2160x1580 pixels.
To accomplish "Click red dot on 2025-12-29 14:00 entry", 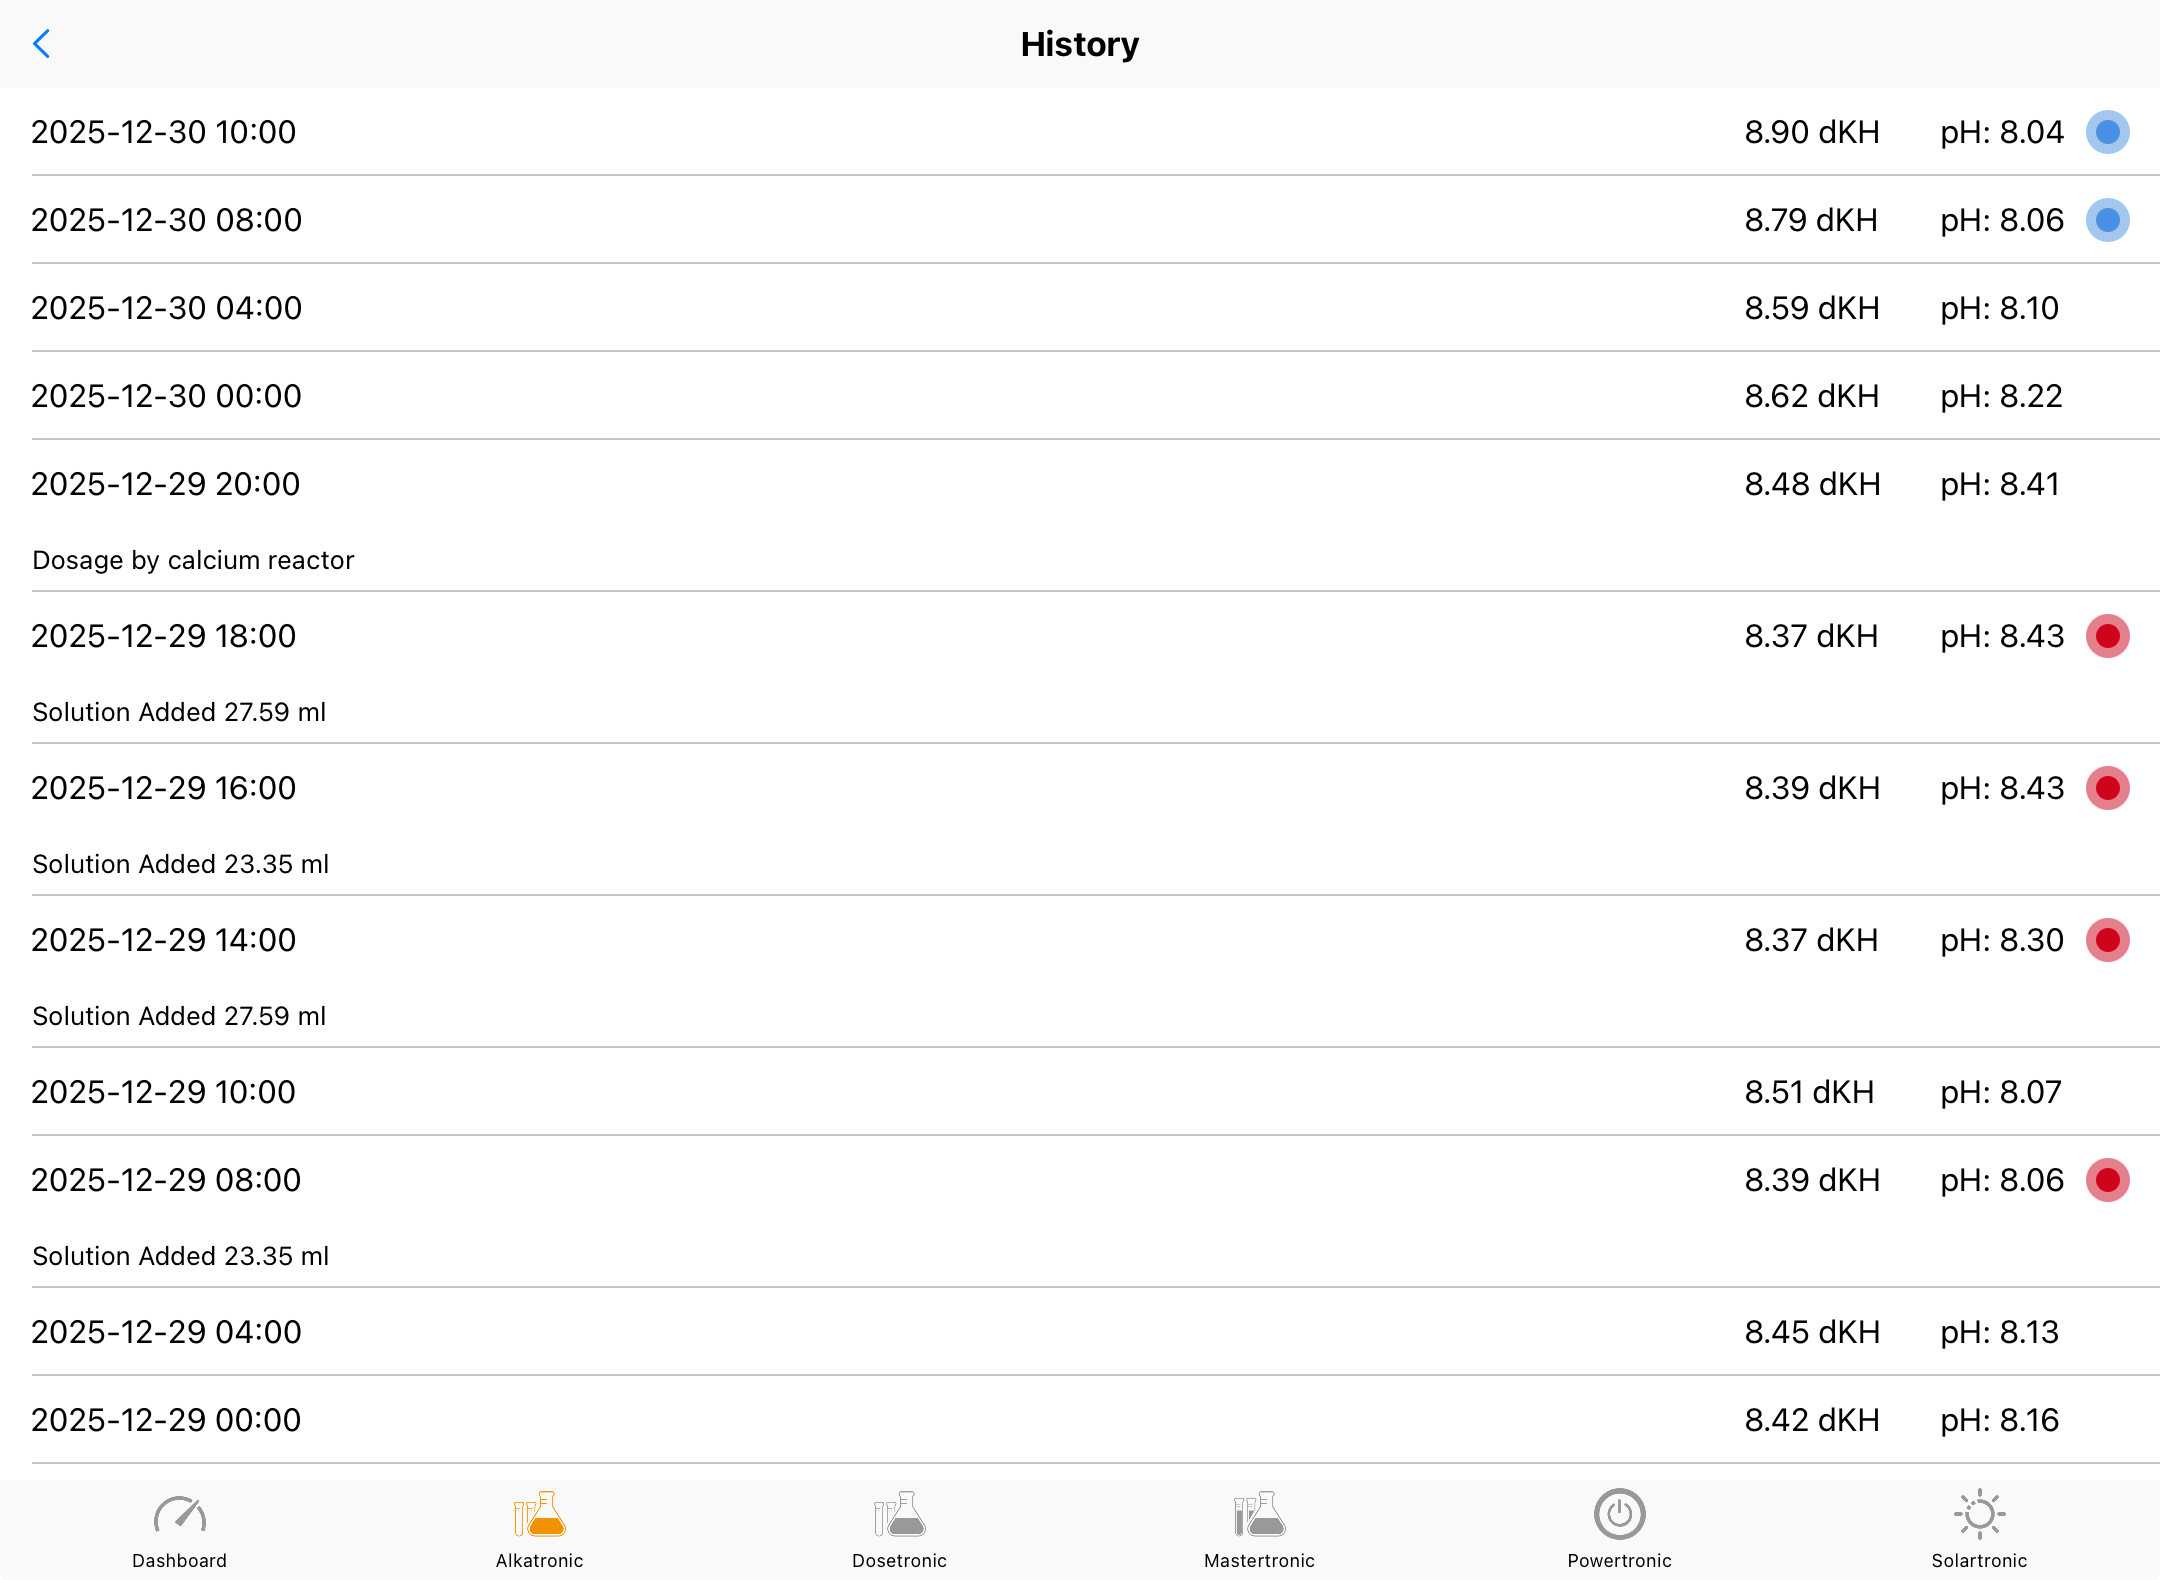I will [2108, 940].
